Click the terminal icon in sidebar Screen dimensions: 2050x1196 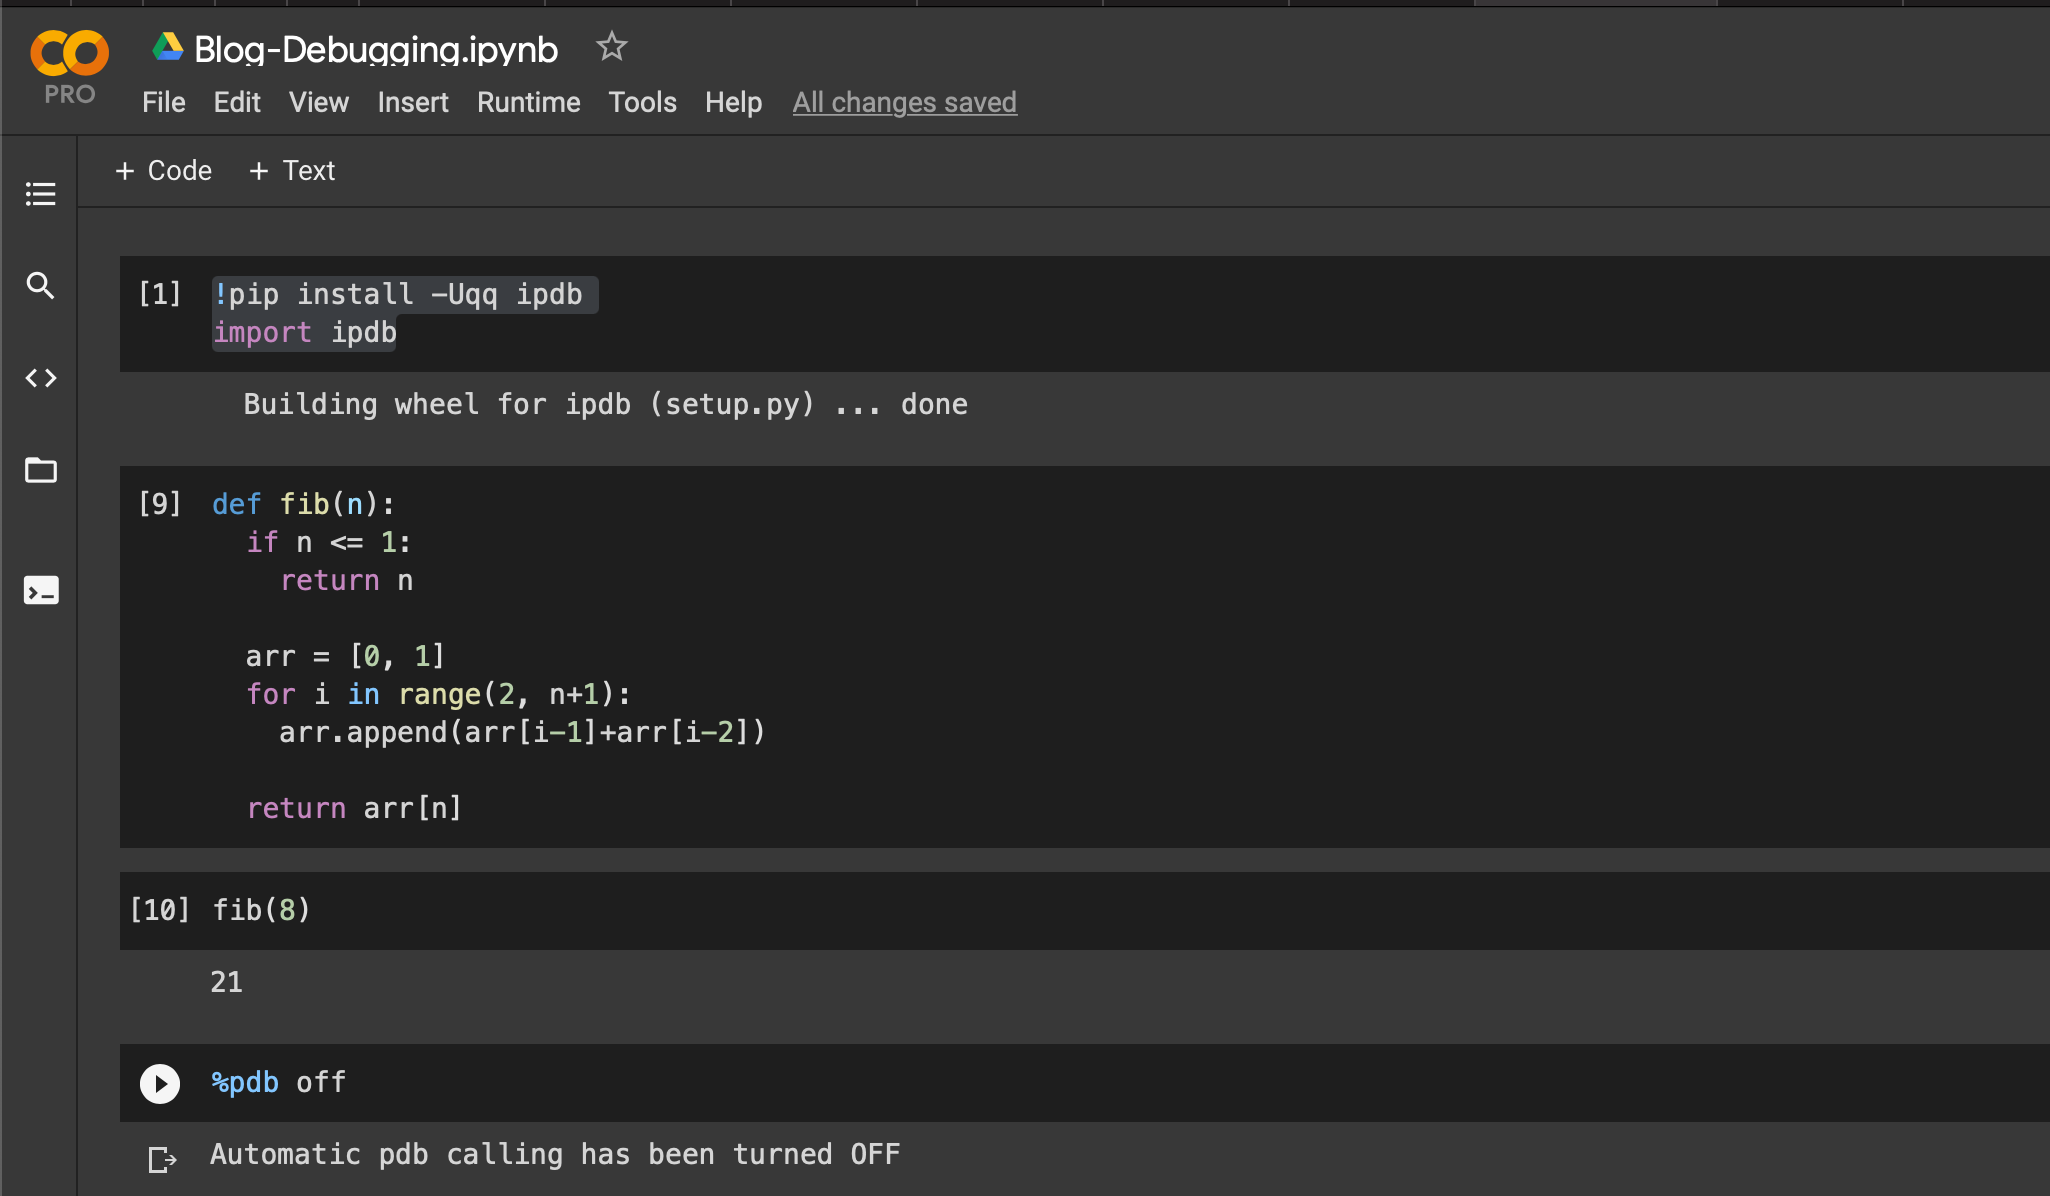40,591
